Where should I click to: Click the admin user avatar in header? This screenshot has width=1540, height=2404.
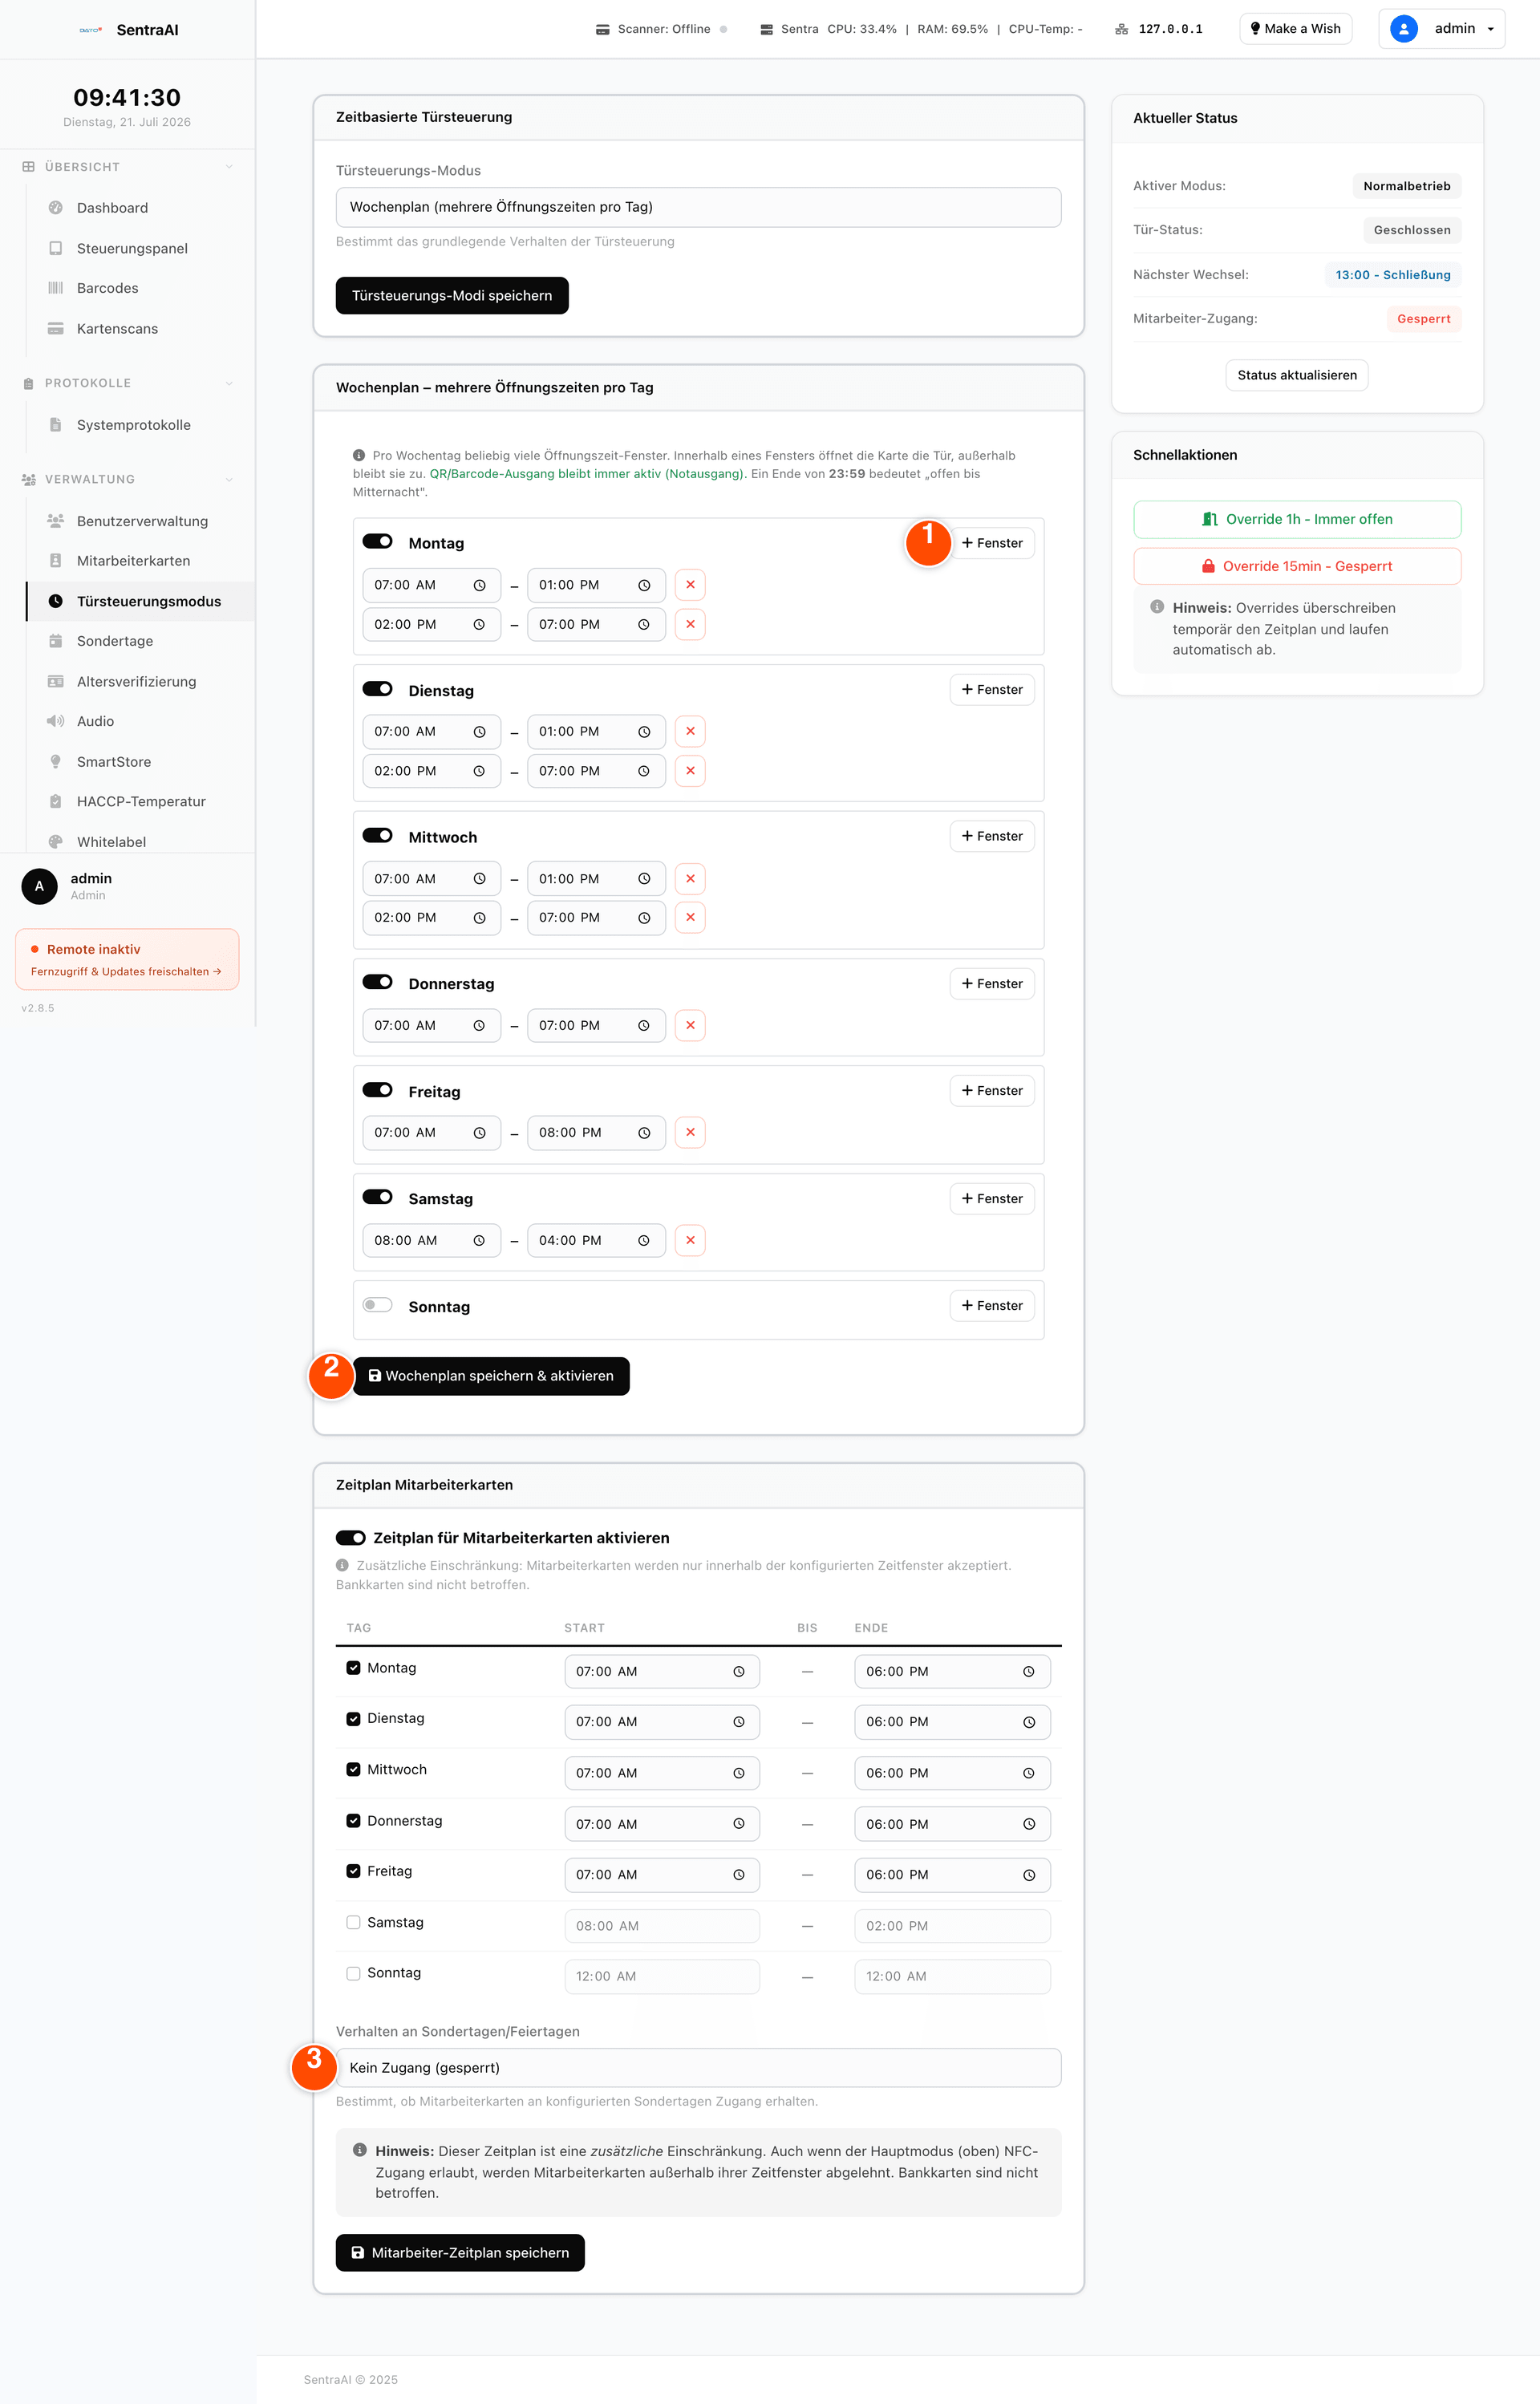1403,29
